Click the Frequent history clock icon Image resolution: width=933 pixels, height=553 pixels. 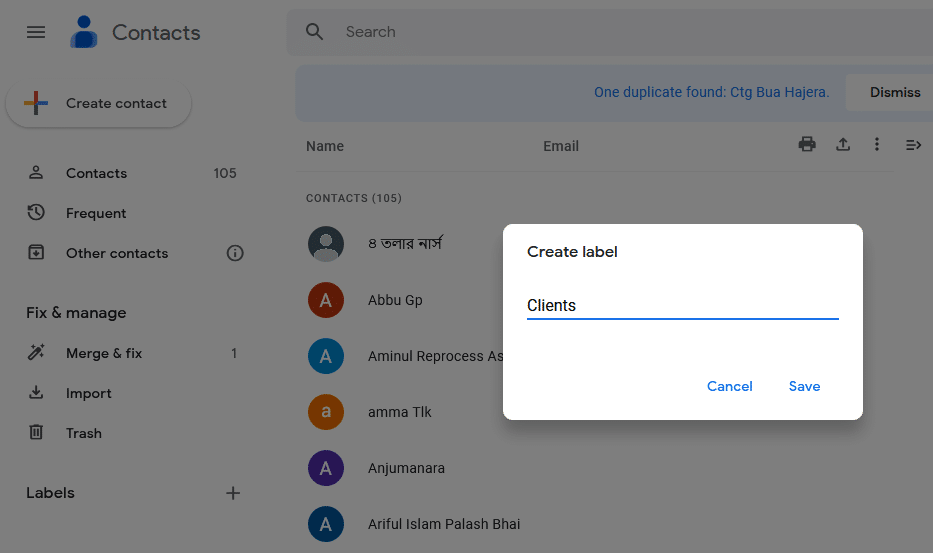(x=36, y=213)
